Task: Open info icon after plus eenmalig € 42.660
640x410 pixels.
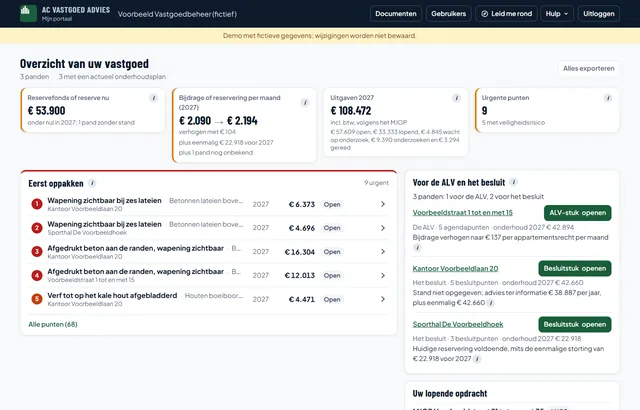Action: [x=491, y=303]
